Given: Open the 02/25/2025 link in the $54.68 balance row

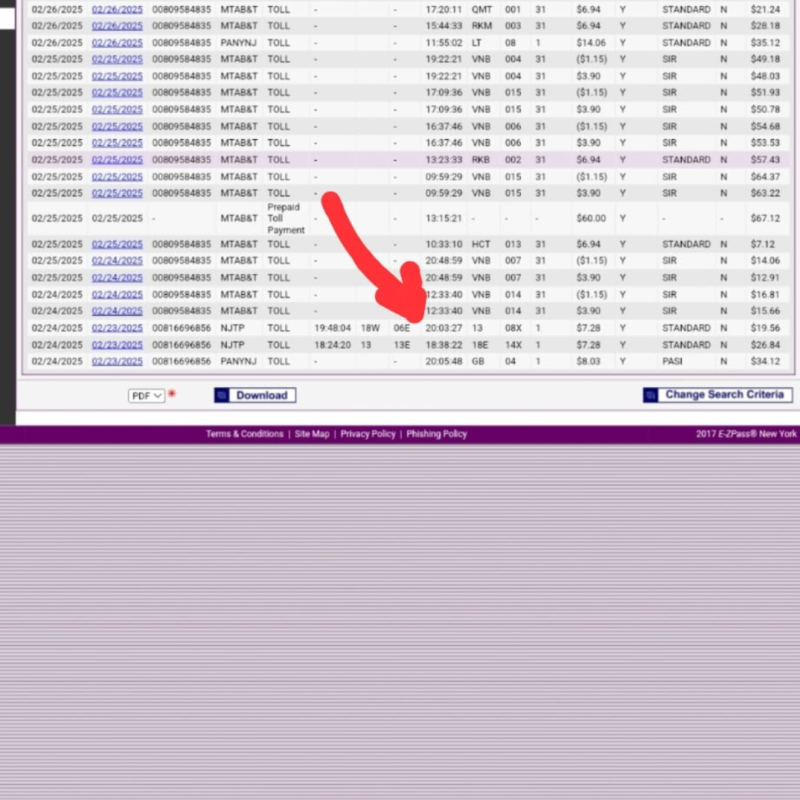Looking at the screenshot, I should 117,126.
